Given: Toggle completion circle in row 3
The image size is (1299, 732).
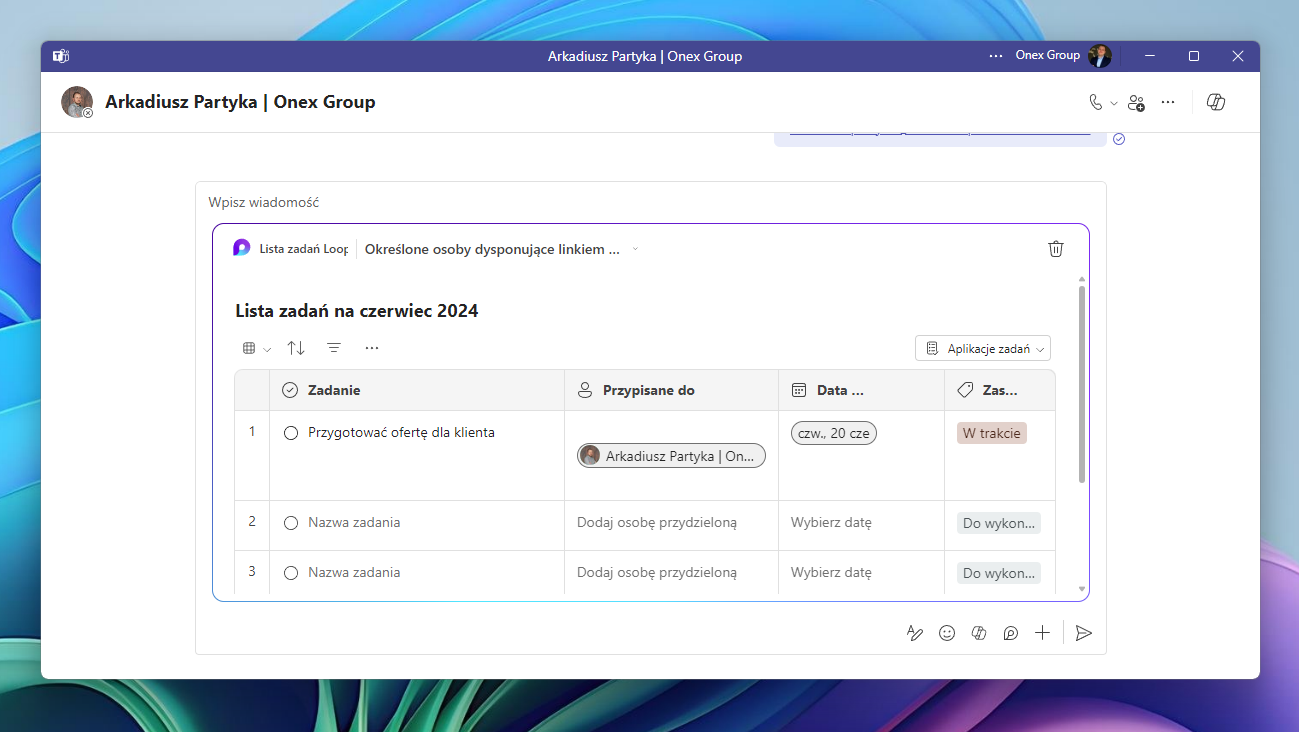Looking at the screenshot, I should 291,573.
